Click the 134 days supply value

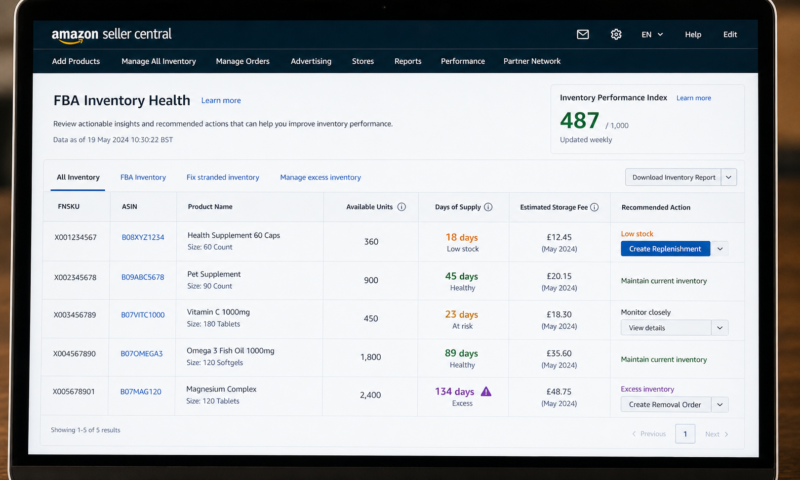(455, 391)
